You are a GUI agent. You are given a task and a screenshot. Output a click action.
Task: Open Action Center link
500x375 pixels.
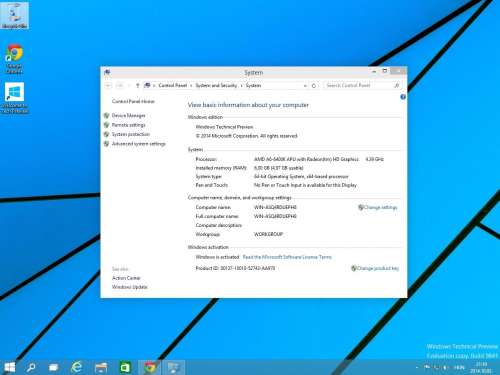pos(126,278)
